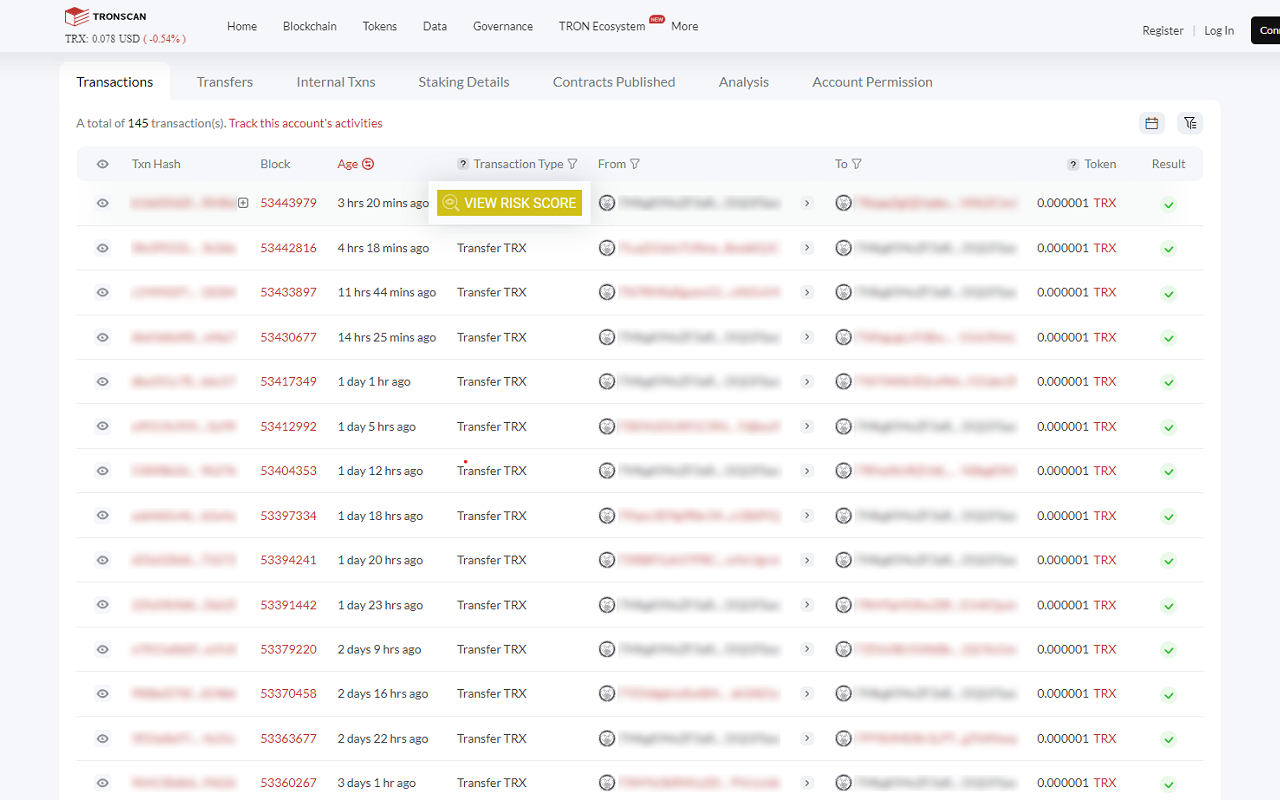This screenshot has width=1280, height=800.
Task: Open the Transaction Type column filter funnel
Action: [573, 164]
